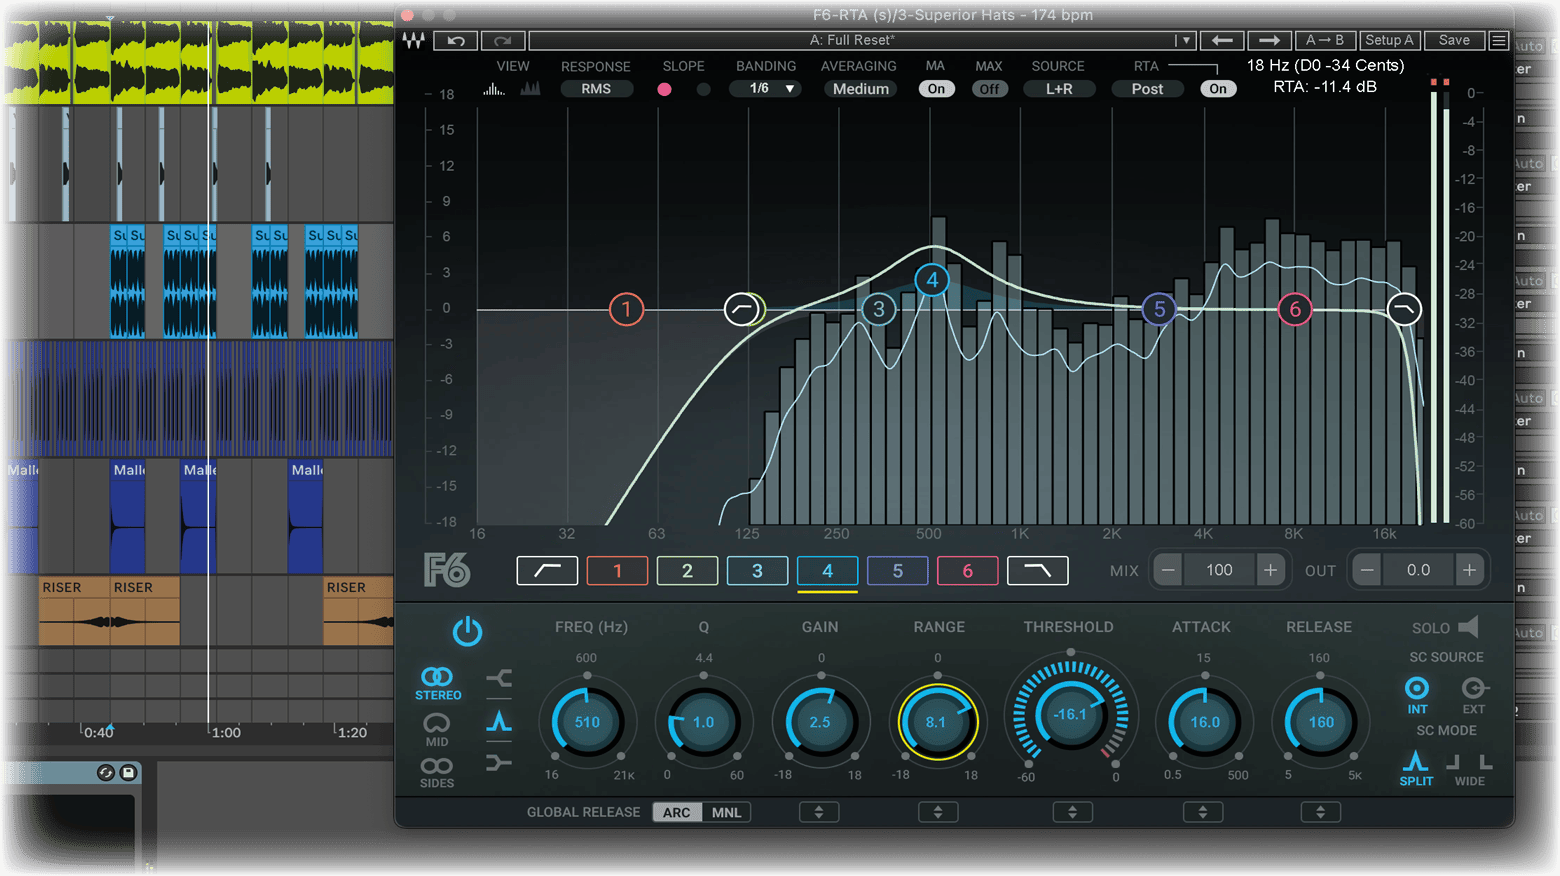The height and width of the screenshot is (876, 1560).
Task: Choose the bell filter shape
Action: coord(499,721)
